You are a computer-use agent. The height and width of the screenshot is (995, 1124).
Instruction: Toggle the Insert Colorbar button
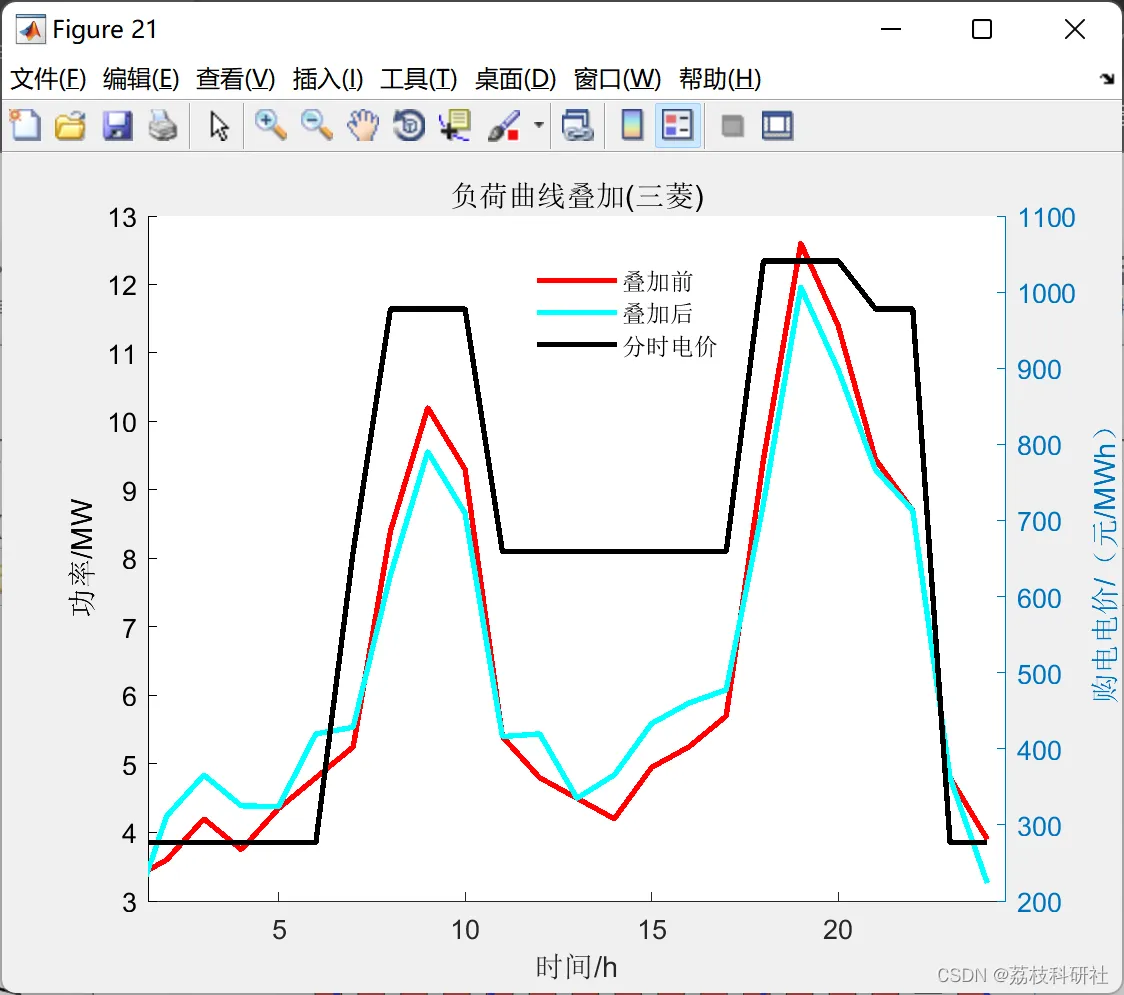[x=632, y=125]
